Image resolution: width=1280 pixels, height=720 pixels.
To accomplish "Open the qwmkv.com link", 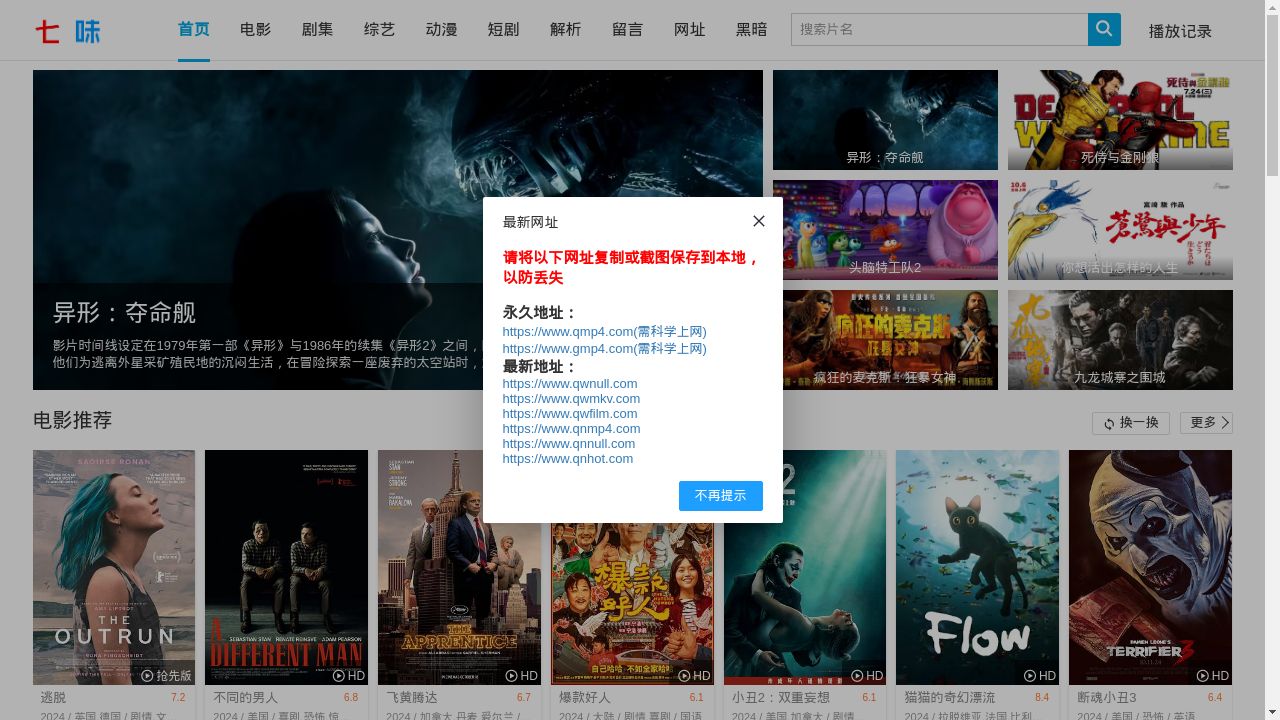I will coord(571,398).
